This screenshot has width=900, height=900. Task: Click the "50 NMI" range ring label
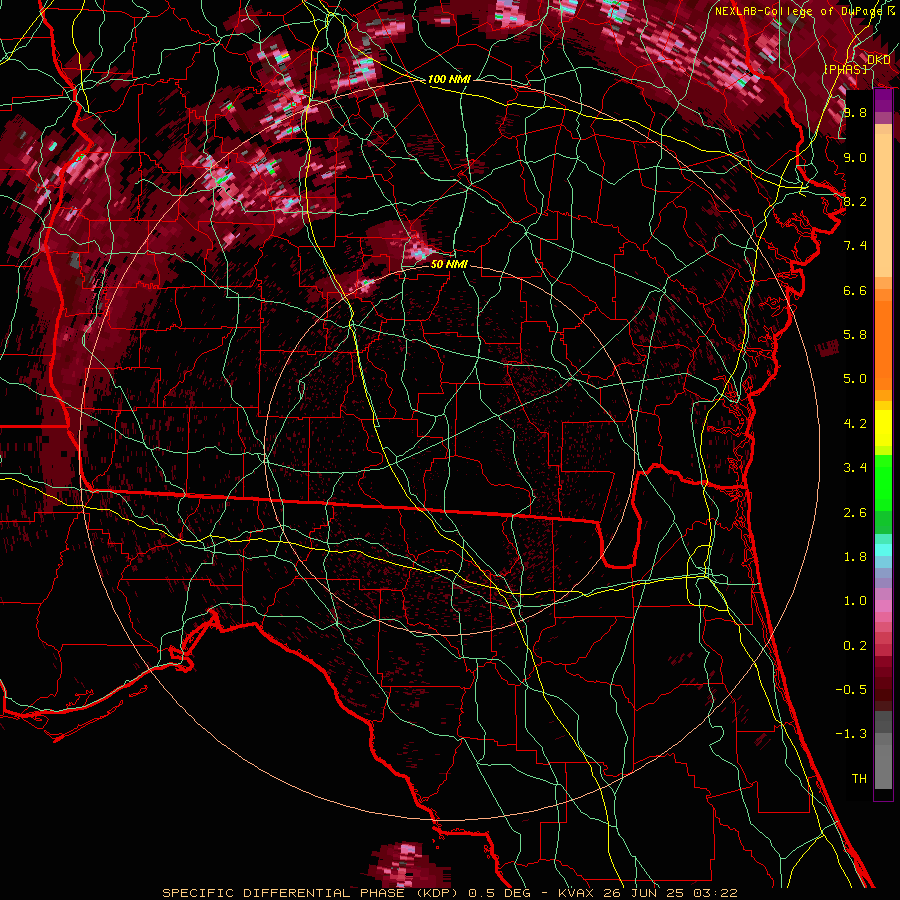click(449, 264)
